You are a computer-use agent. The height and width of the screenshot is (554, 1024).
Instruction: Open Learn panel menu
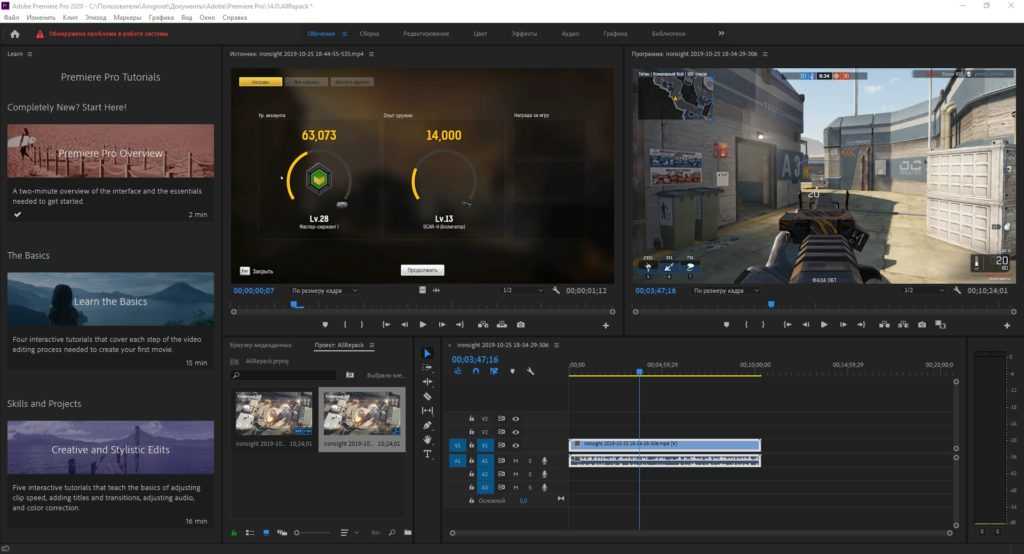point(30,54)
